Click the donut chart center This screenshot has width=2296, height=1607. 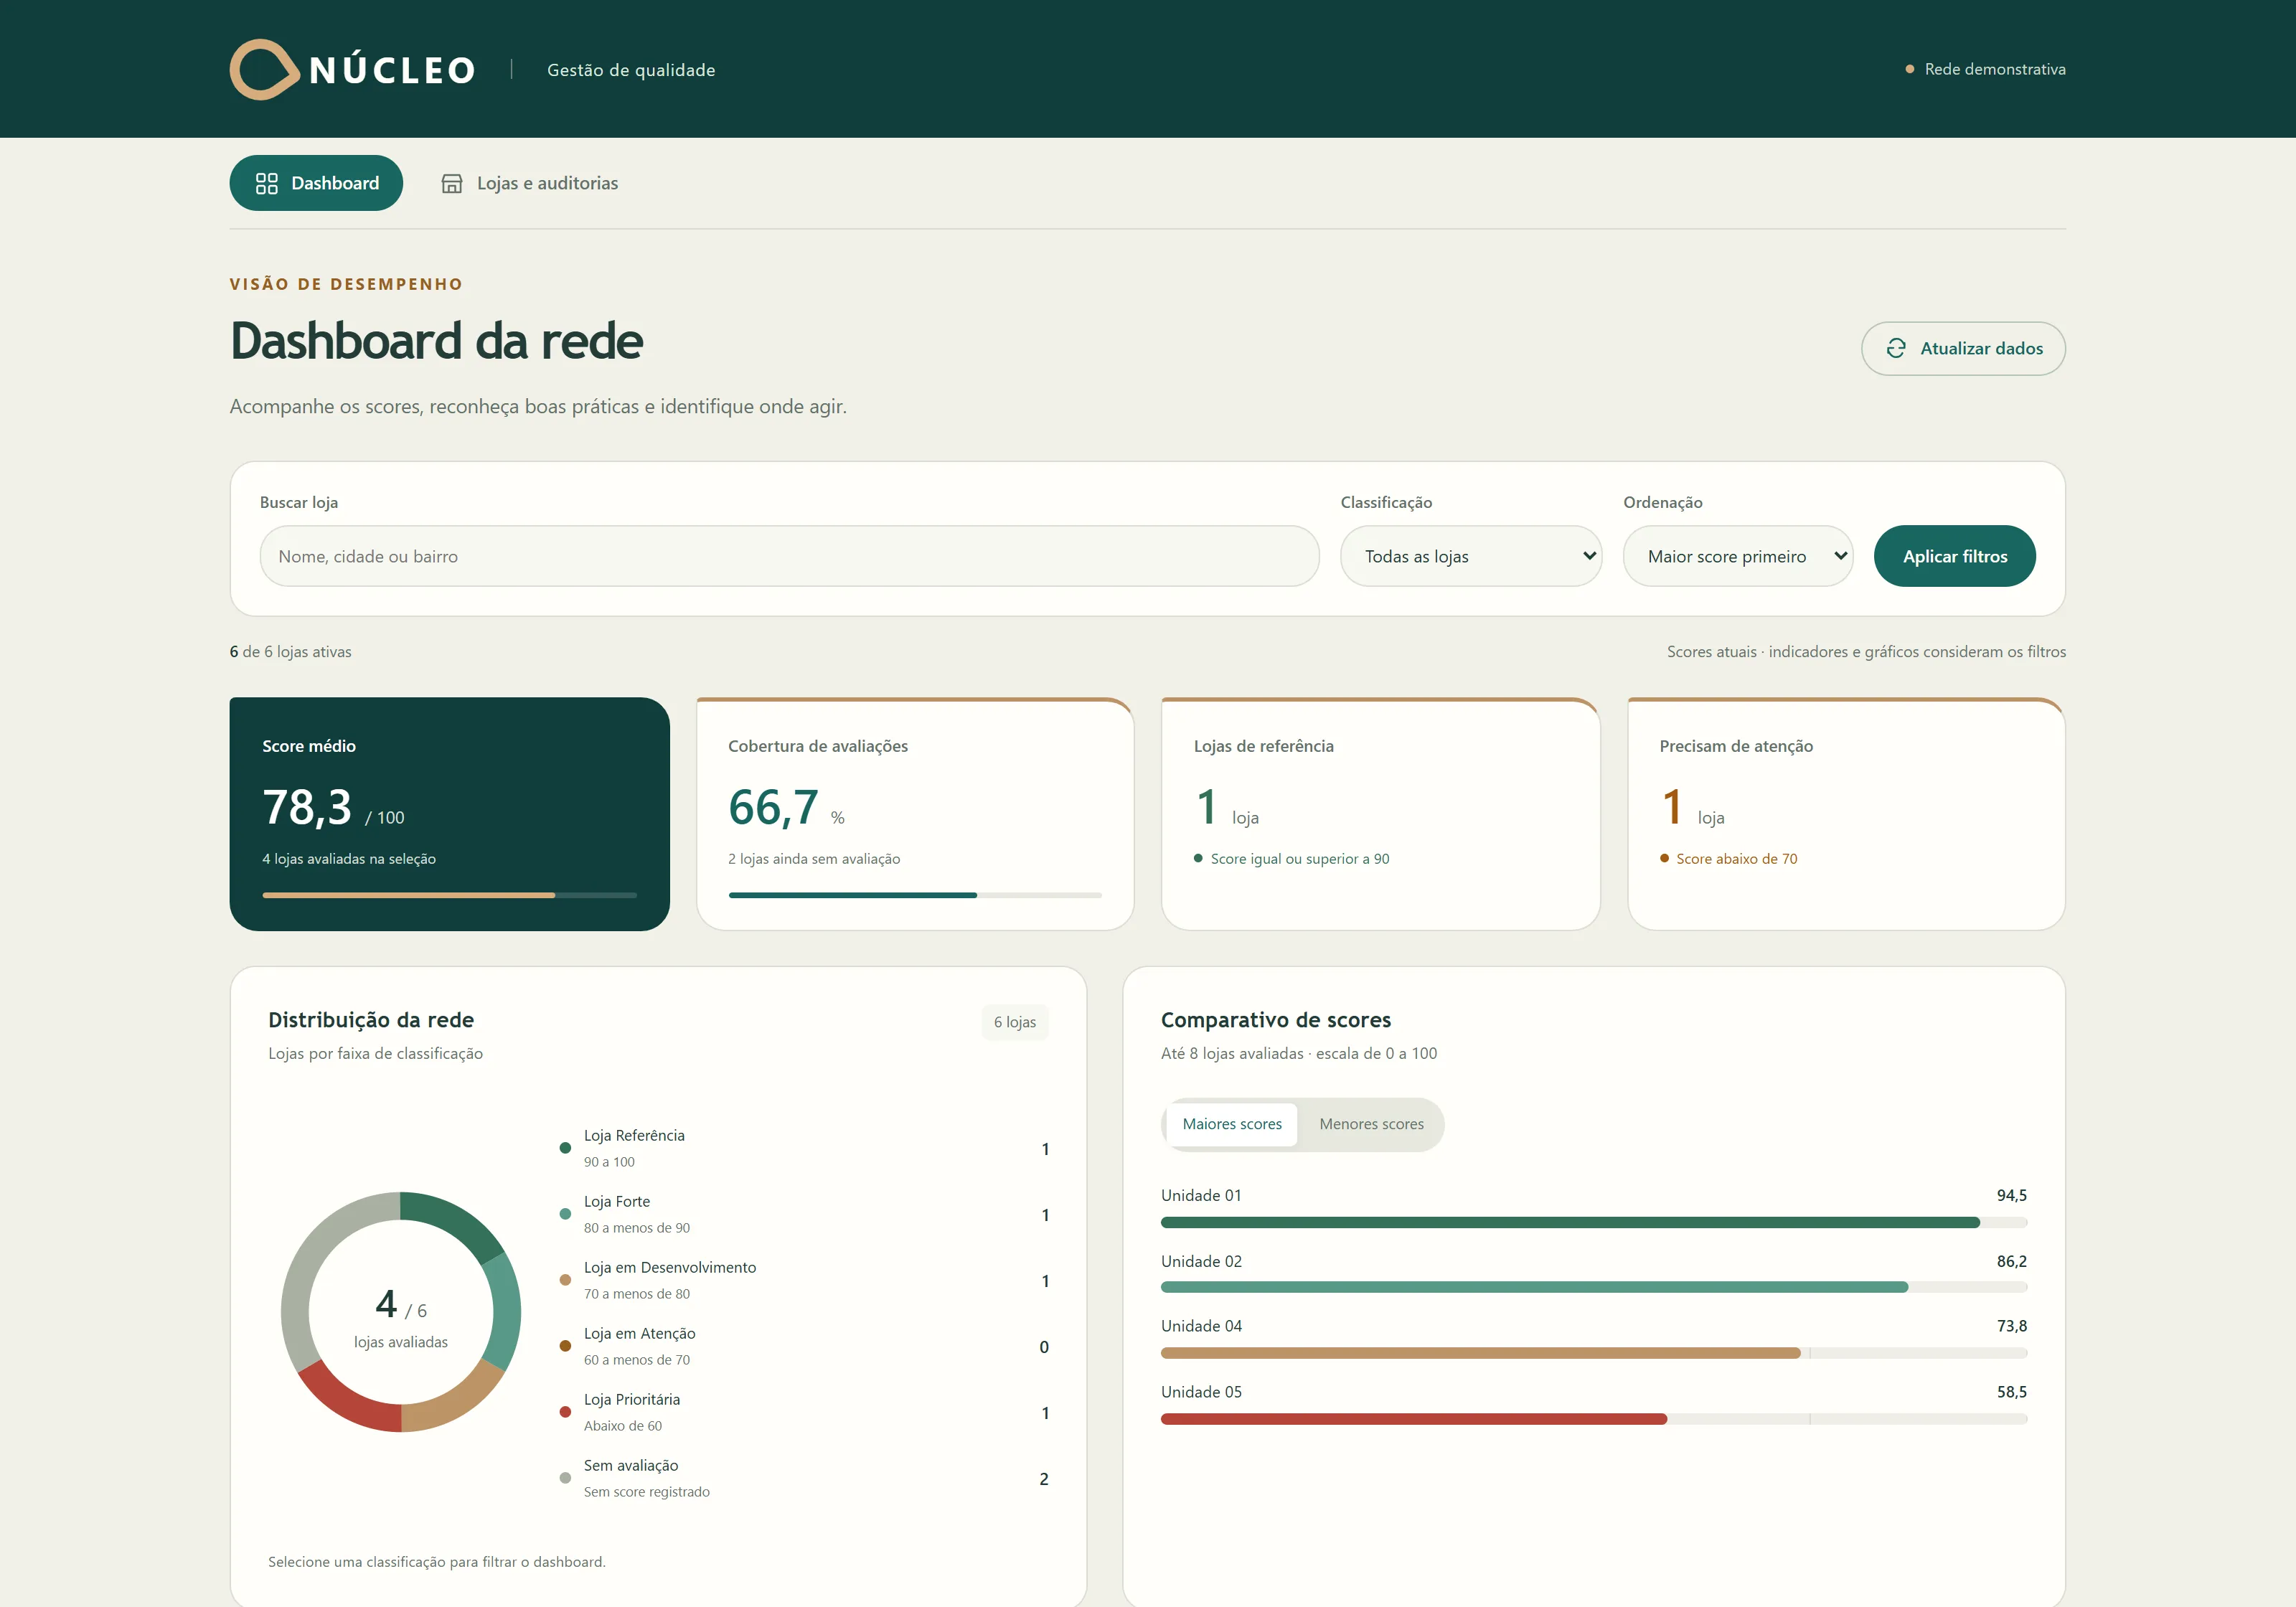click(x=401, y=1312)
